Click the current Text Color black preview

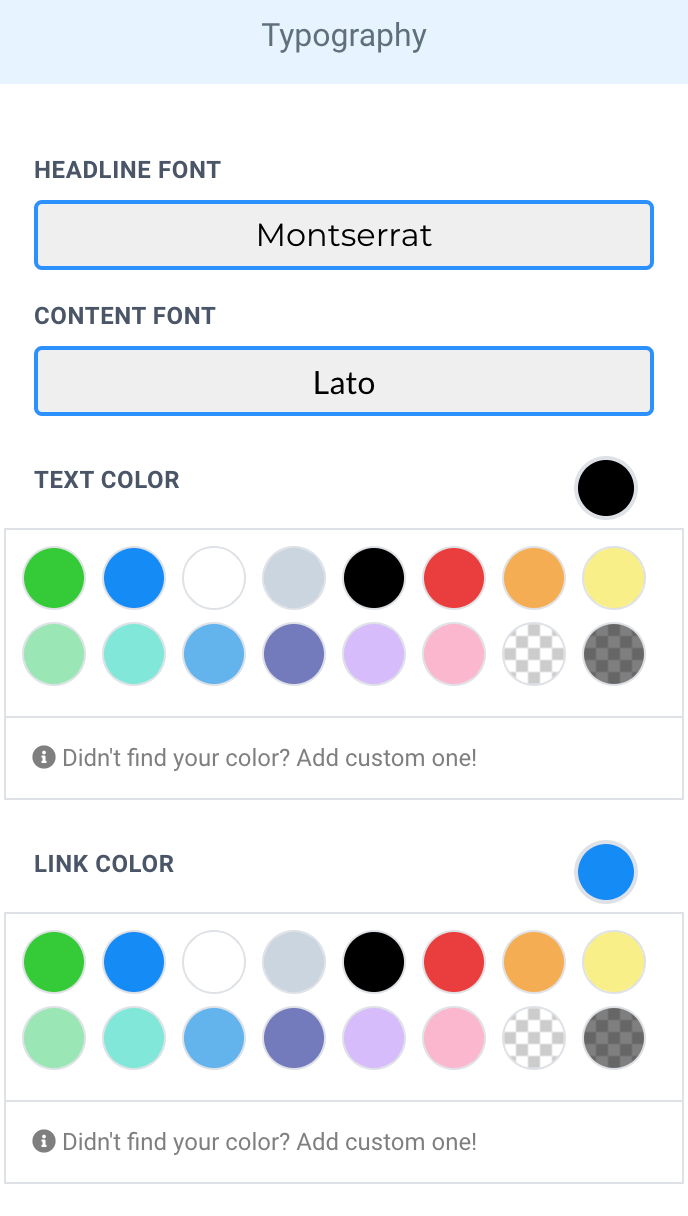(606, 488)
